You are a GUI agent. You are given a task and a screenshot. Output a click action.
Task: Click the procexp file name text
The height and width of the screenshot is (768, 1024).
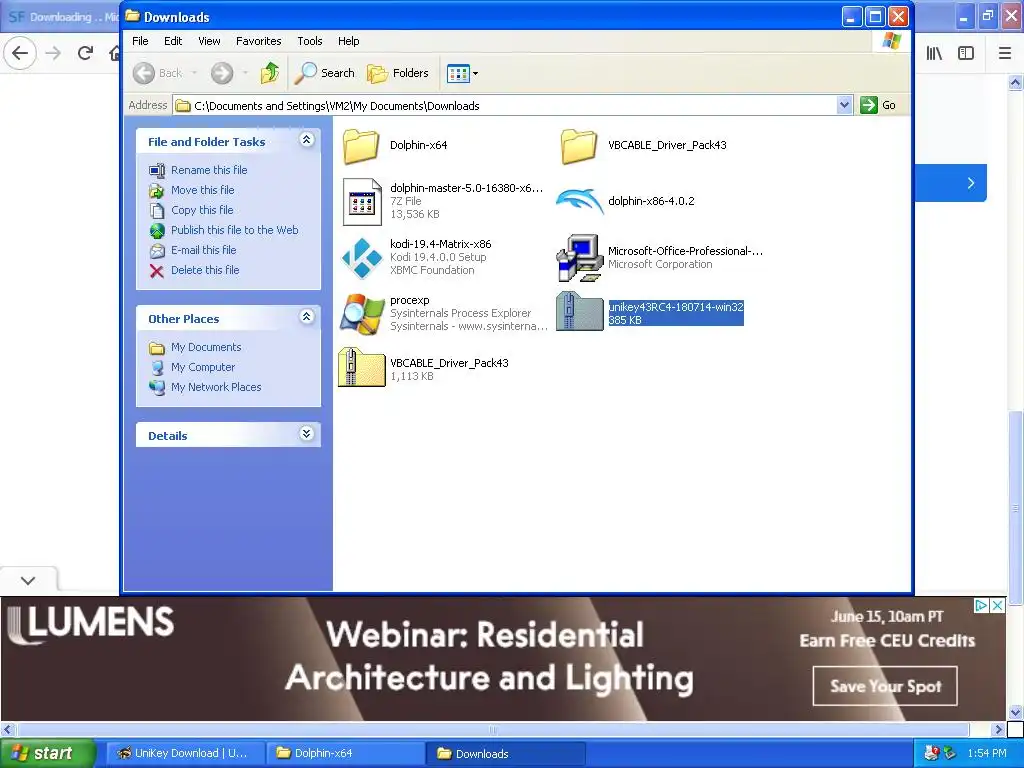(x=409, y=300)
